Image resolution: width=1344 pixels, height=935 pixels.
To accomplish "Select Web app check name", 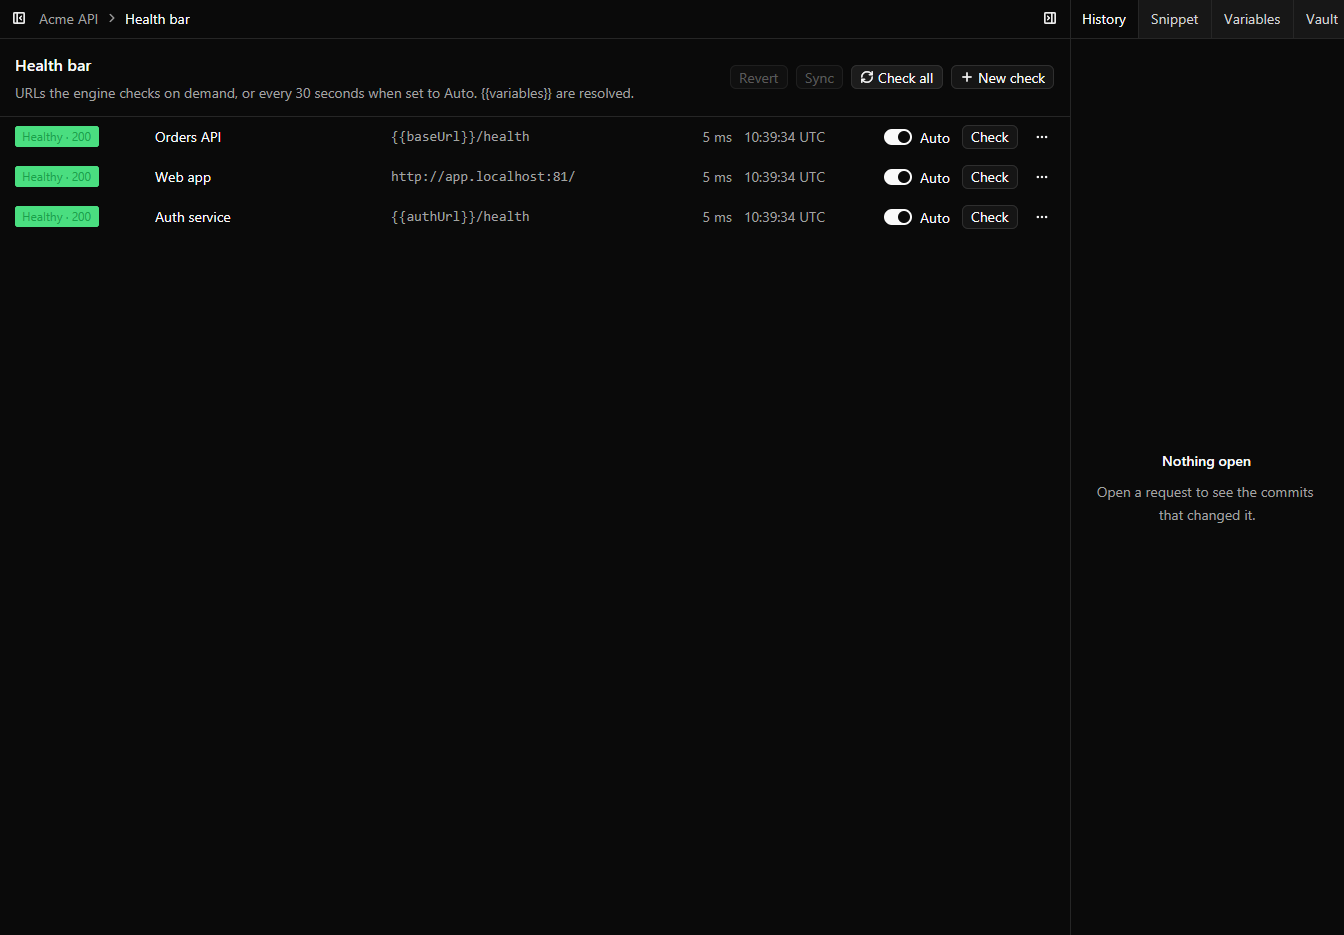I will tap(183, 177).
